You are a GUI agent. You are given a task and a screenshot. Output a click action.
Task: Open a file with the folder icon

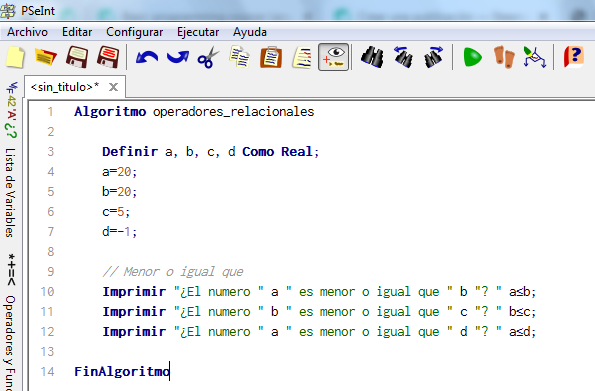(46, 57)
